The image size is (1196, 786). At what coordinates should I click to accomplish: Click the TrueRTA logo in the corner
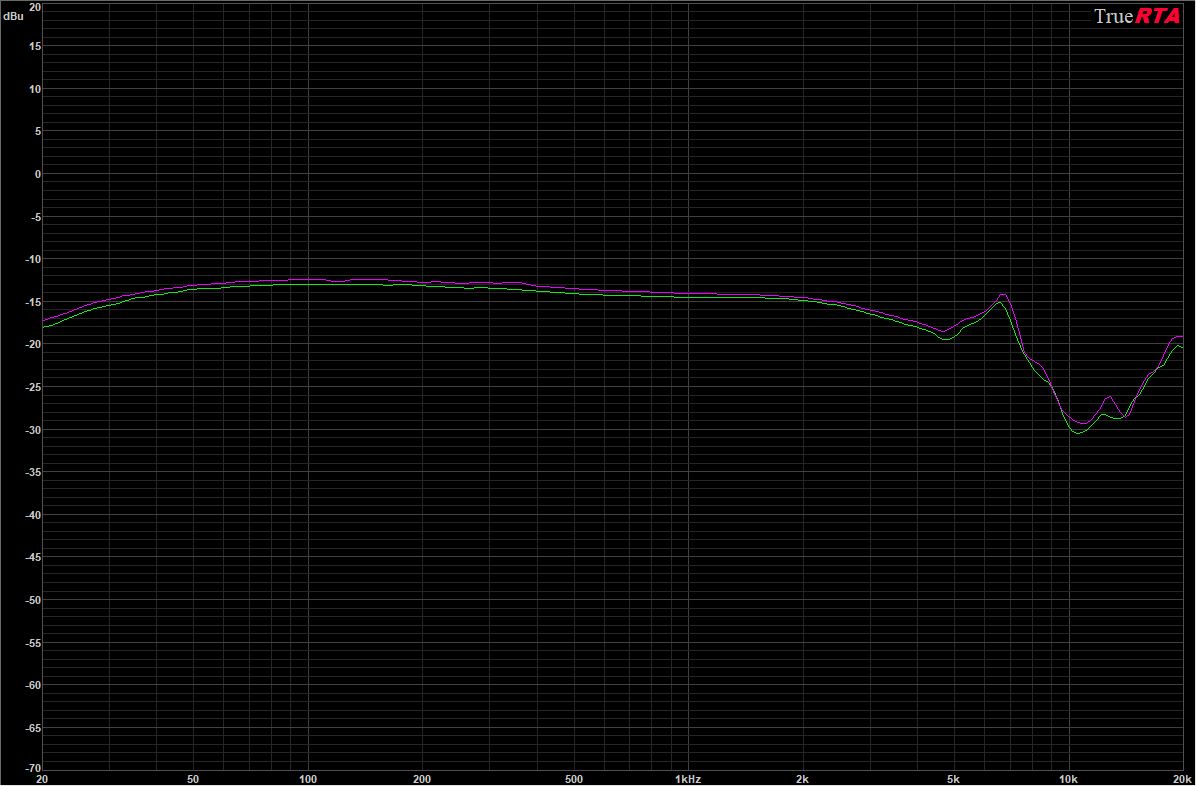pos(1137,17)
